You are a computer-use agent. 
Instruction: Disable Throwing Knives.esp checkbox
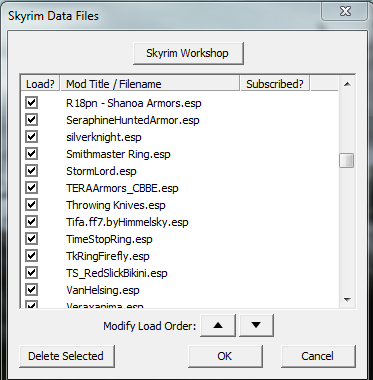(x=31, y=205)
